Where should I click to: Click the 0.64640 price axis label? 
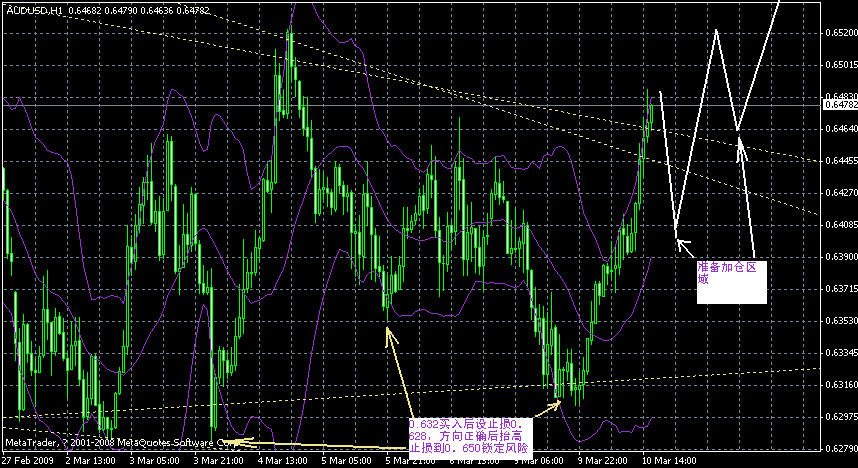(x=842, y=129)
